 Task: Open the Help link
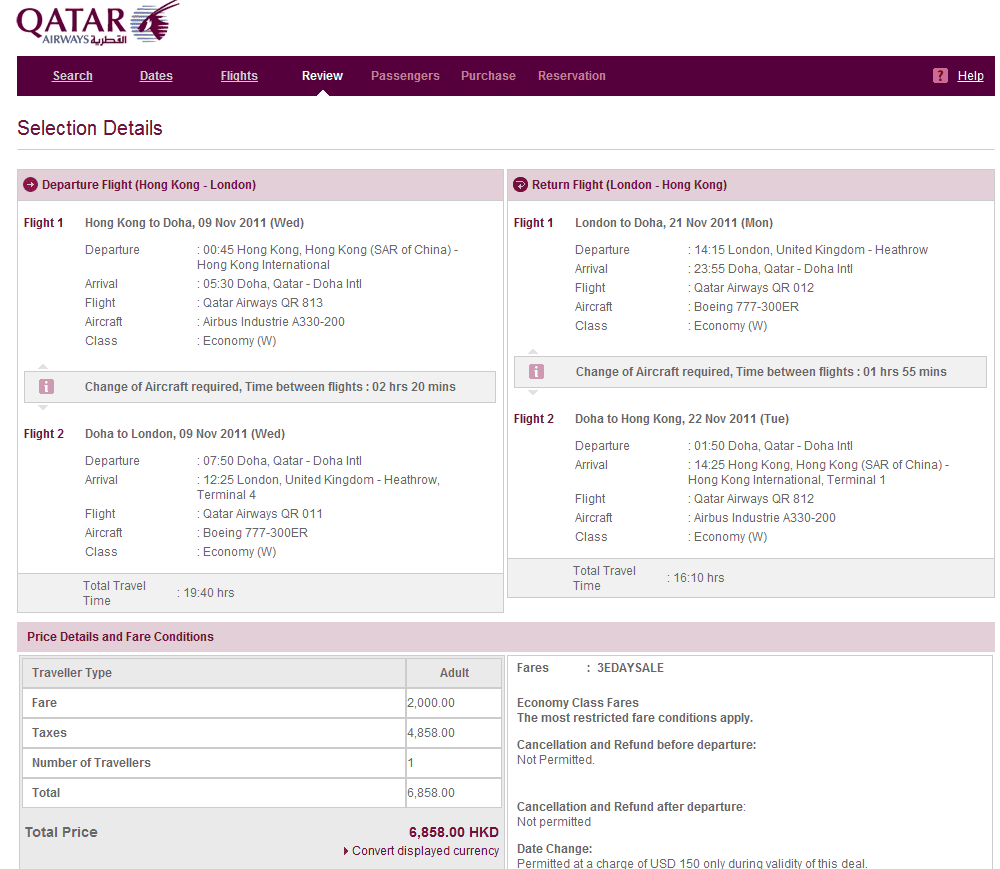click(x=970, y=76)
